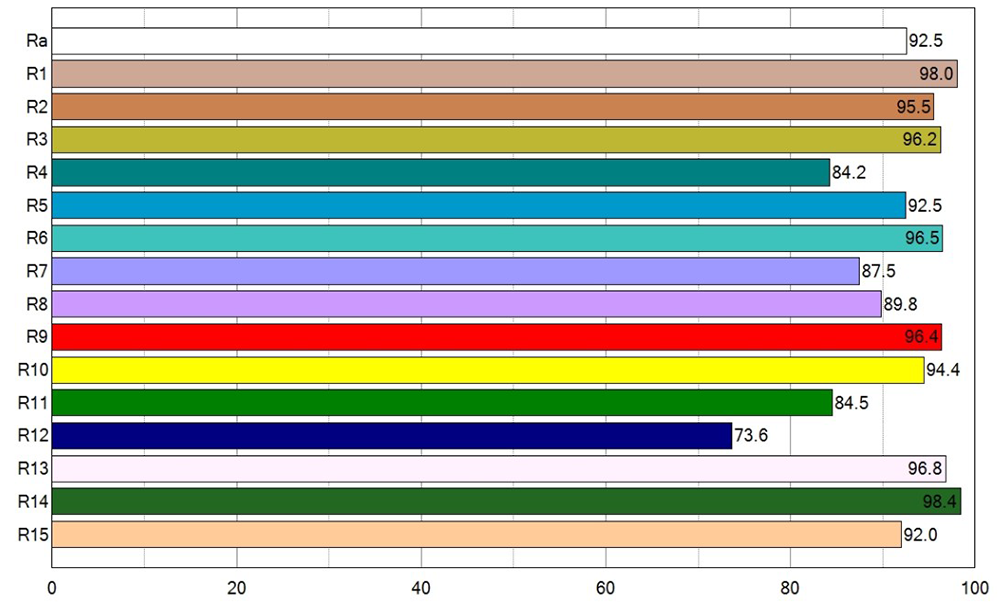Click the 96.4 value label
The image size is (1000, 602).
click(922, 337)
